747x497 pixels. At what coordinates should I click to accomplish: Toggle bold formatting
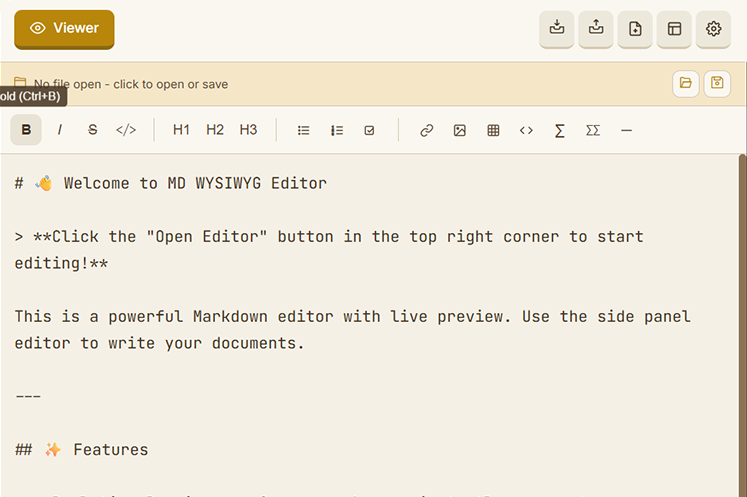pyautogui.click(x=26, y=130)
